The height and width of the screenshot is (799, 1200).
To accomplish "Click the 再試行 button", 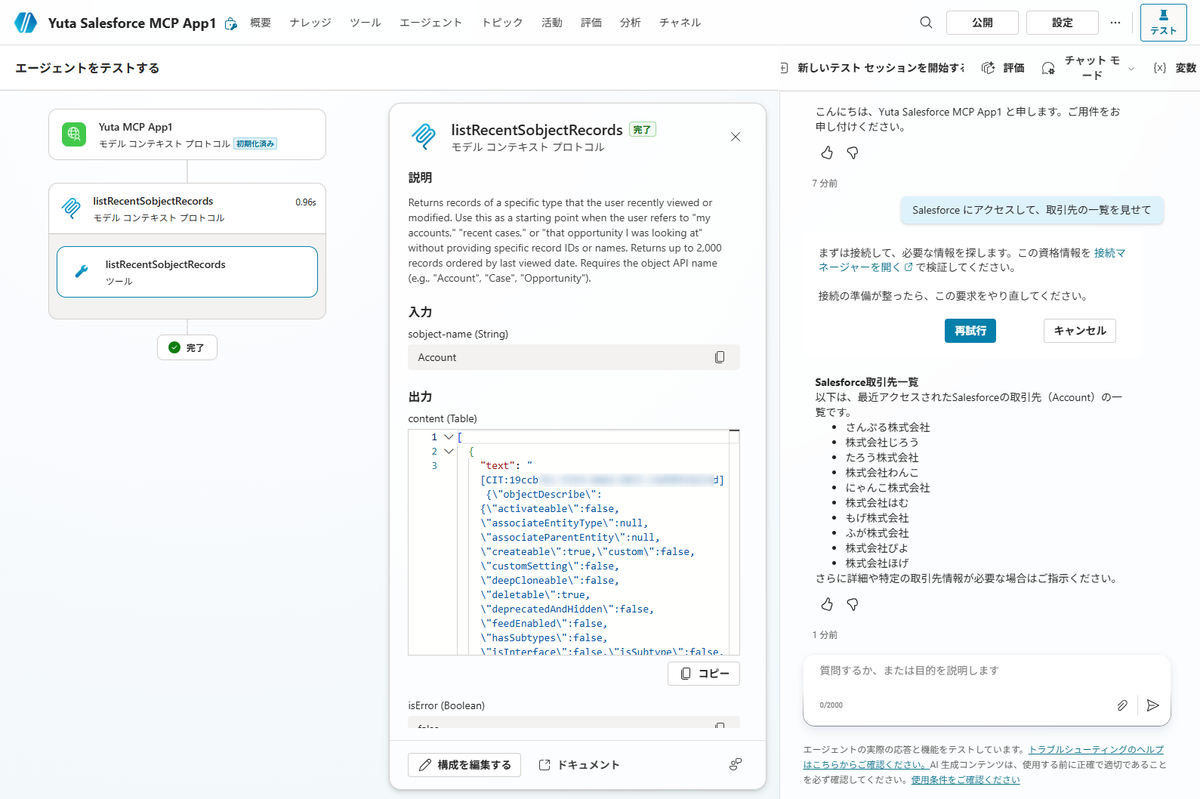I will pos(970,331).
